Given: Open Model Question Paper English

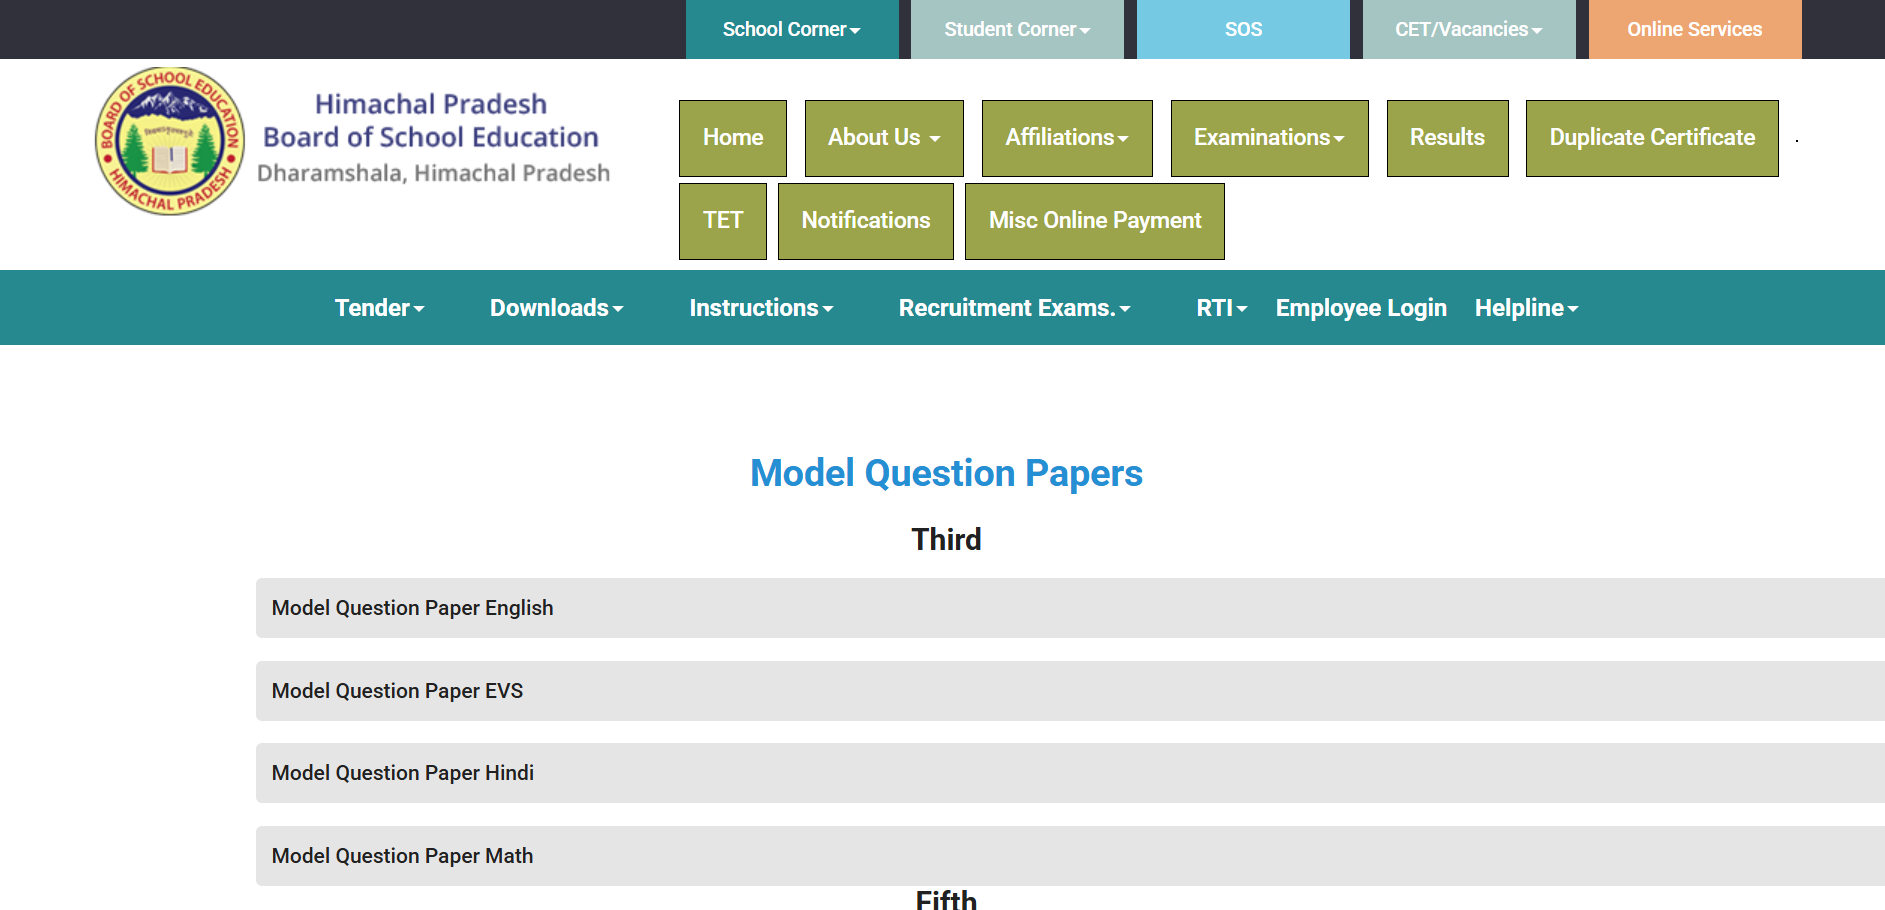Looking at the screenshot, I should (1070, 608).
